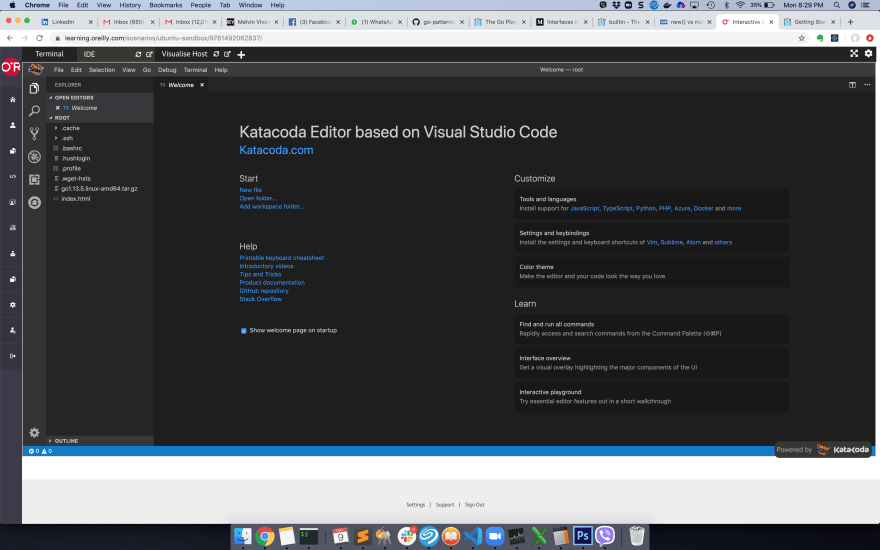Image resolution: width=880 pixels, height=550 pixels.
Task: Open Photoshop from the macOS dock
Action: [x=583, y=537]
